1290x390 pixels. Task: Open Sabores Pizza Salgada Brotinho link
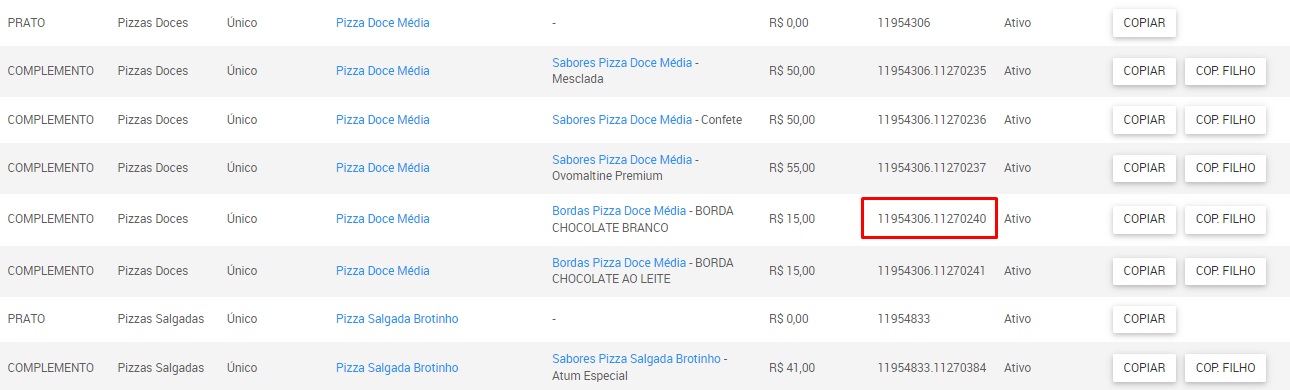pyautogui.click(x=636, y=359)
